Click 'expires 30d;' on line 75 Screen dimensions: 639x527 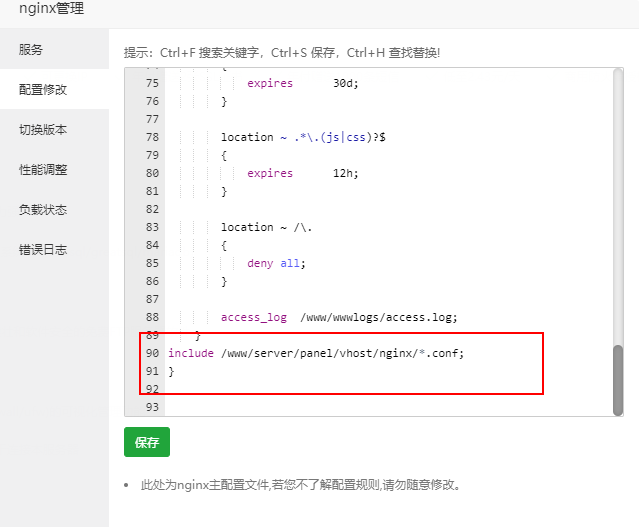point(302,83)
